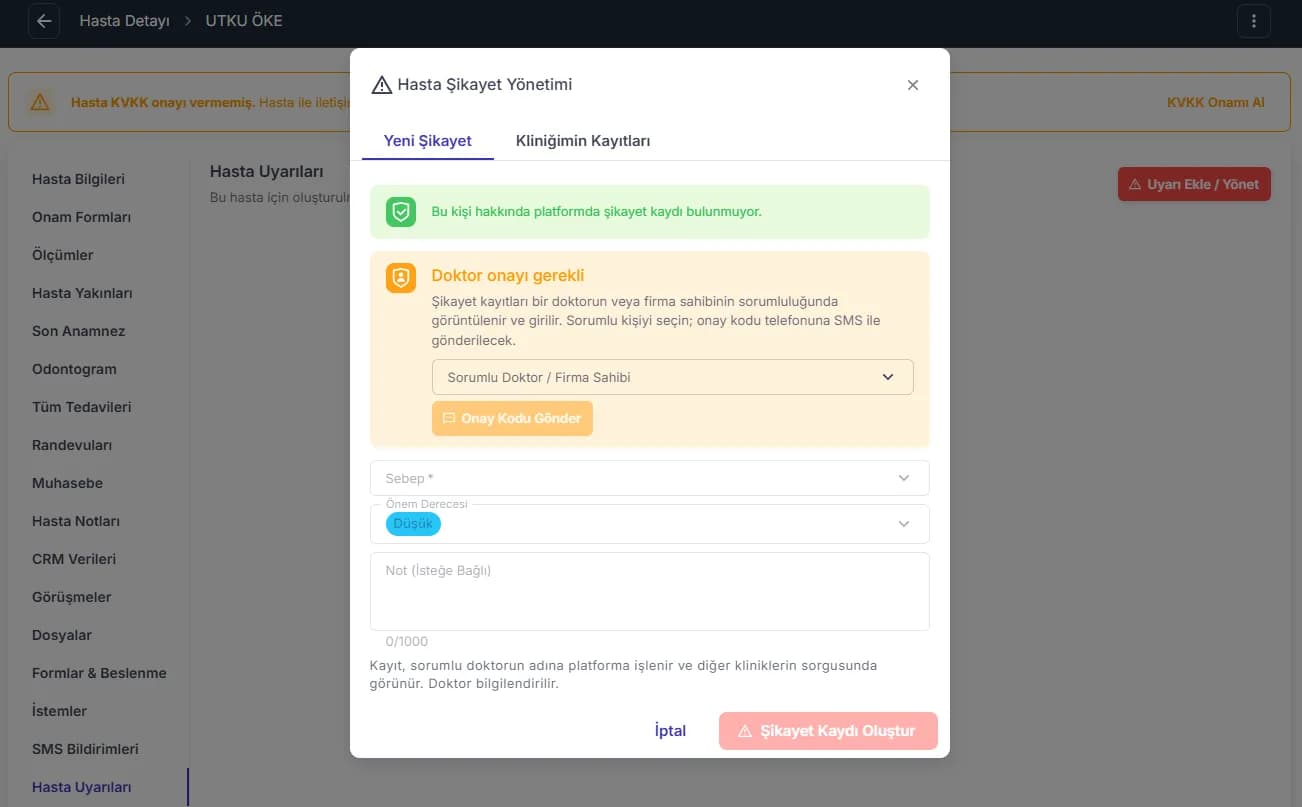The image size is (1302, 807).
Task: Click Onay Kodu Gönder button
Action: pyautogui.click(x=512, y=418)
